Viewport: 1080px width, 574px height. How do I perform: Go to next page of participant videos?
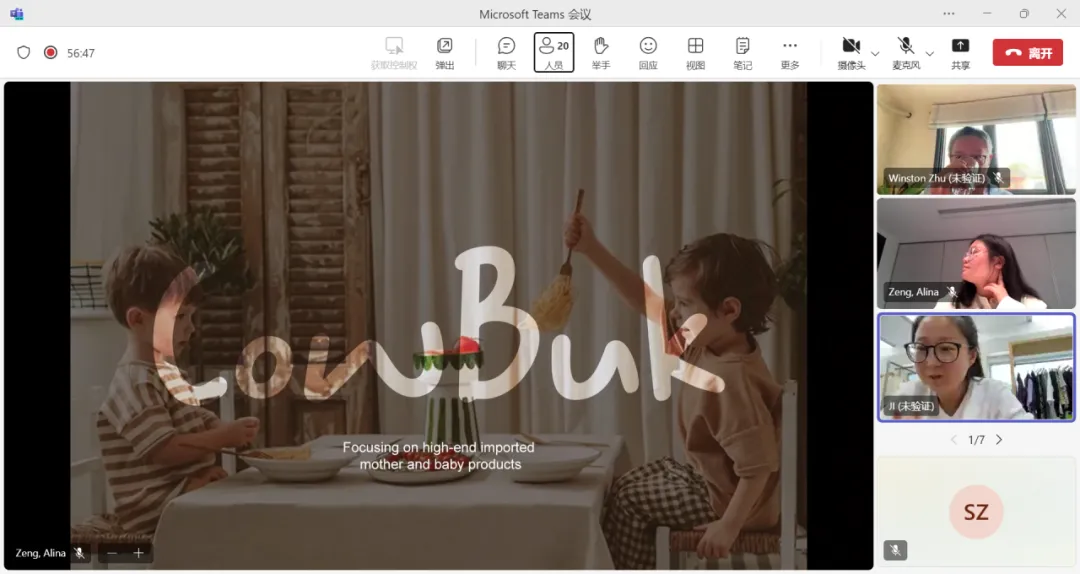click(999, 440)
